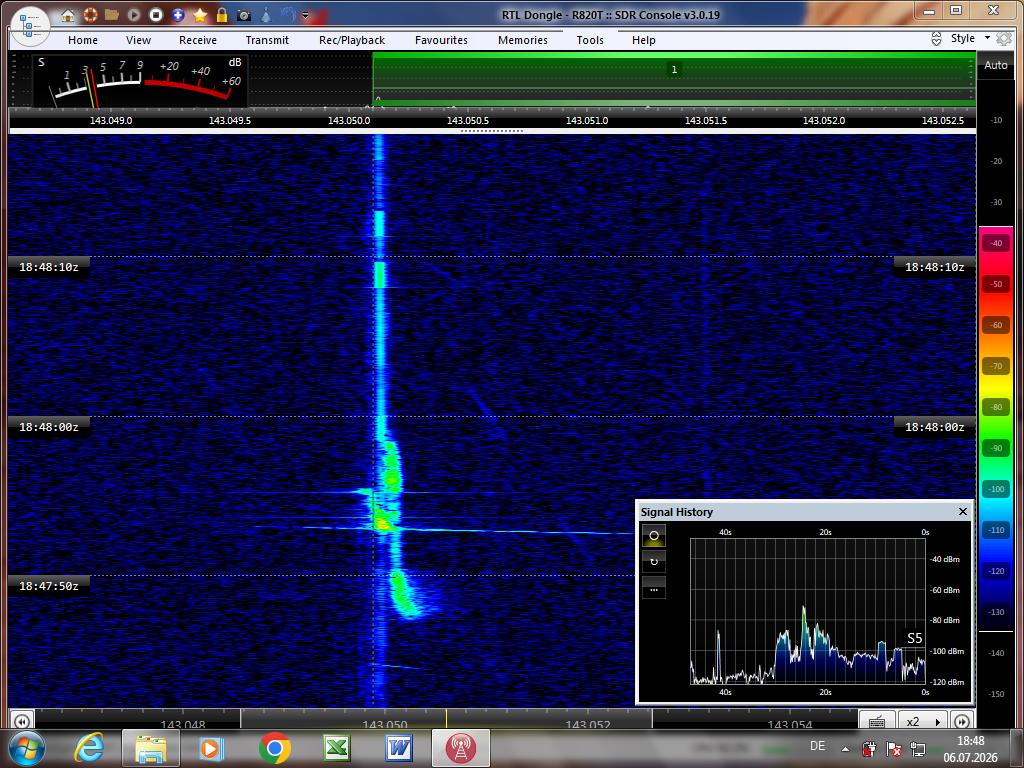1024x768 pixels.
Task: Open the folder icon in quick access toolbar
Action: (112, 14)
